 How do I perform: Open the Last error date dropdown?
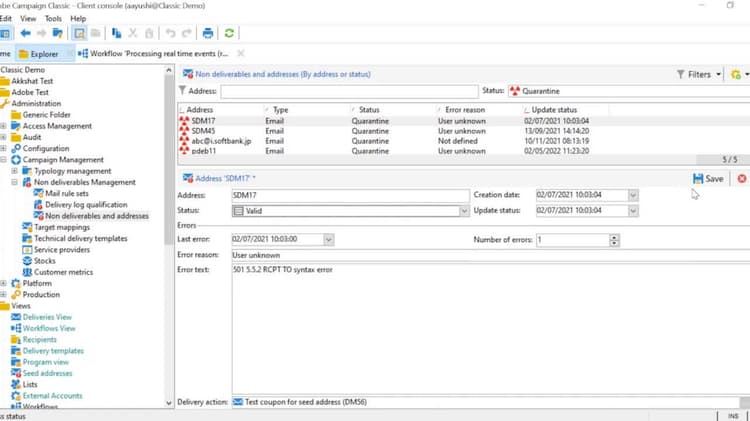tap(329, 239)
